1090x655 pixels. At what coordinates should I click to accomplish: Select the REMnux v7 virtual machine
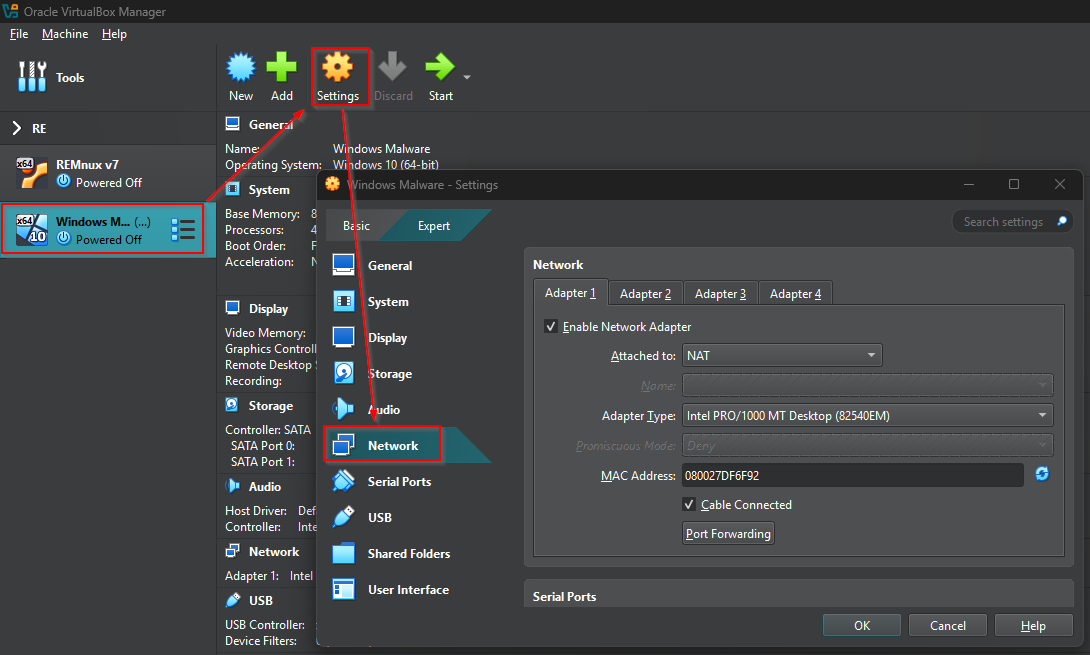pos(108,173)
